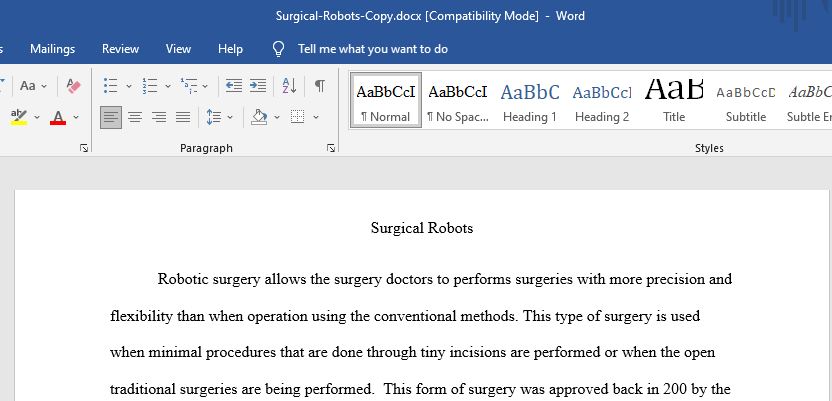
Task: Click the Decrease Indent icon
Action: click(x=233, y=85)
